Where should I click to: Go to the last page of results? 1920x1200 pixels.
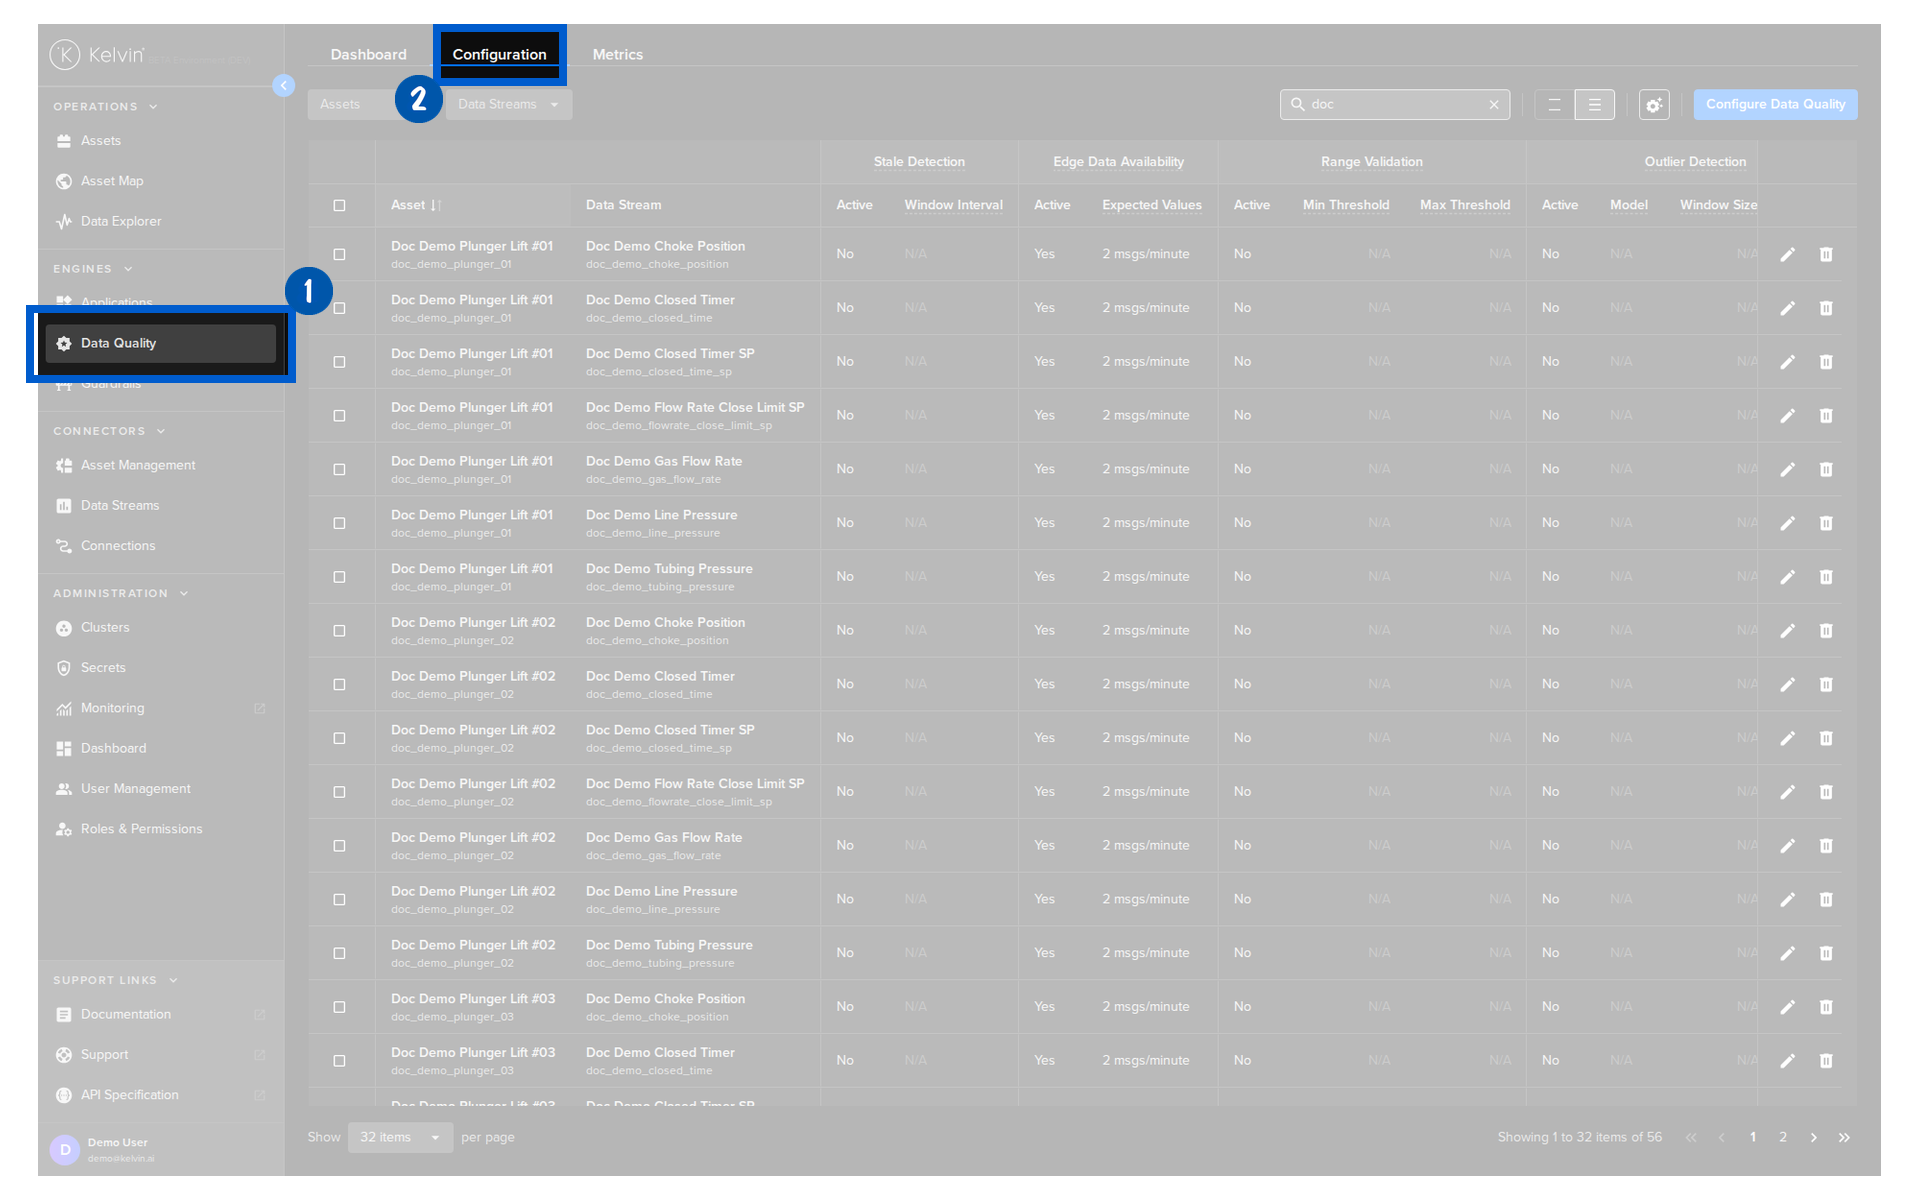1844,1137
